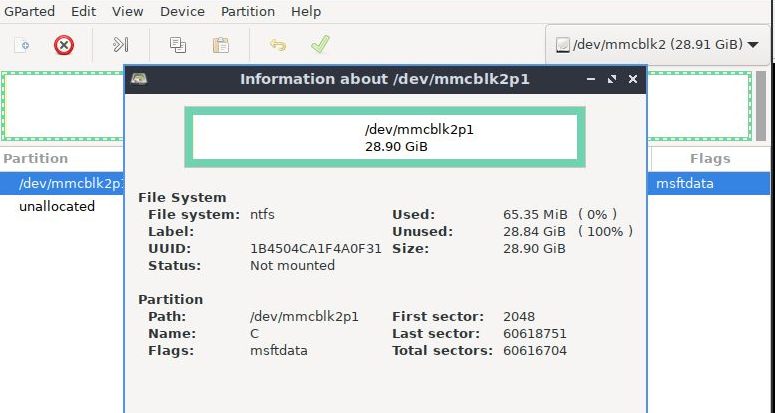
Task: Click the Copy partition icon
Action: point(178,45)
